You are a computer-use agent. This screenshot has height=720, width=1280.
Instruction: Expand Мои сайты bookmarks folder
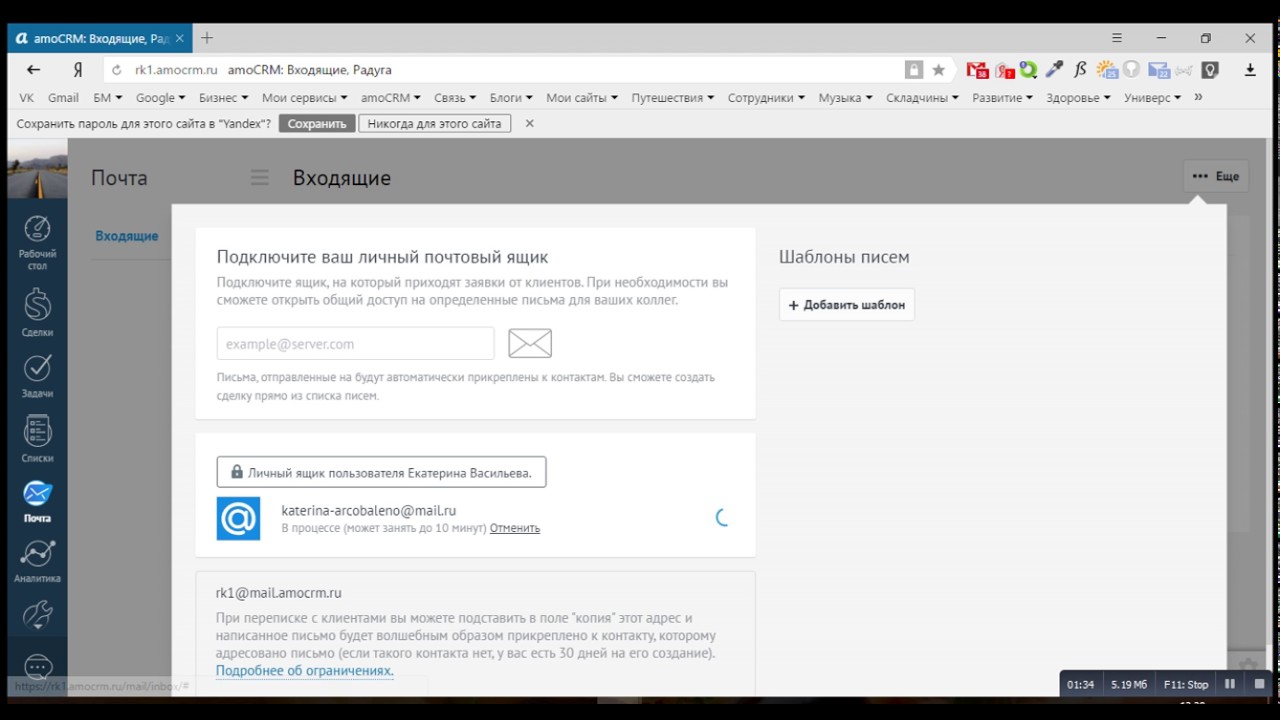pos(582,98)
